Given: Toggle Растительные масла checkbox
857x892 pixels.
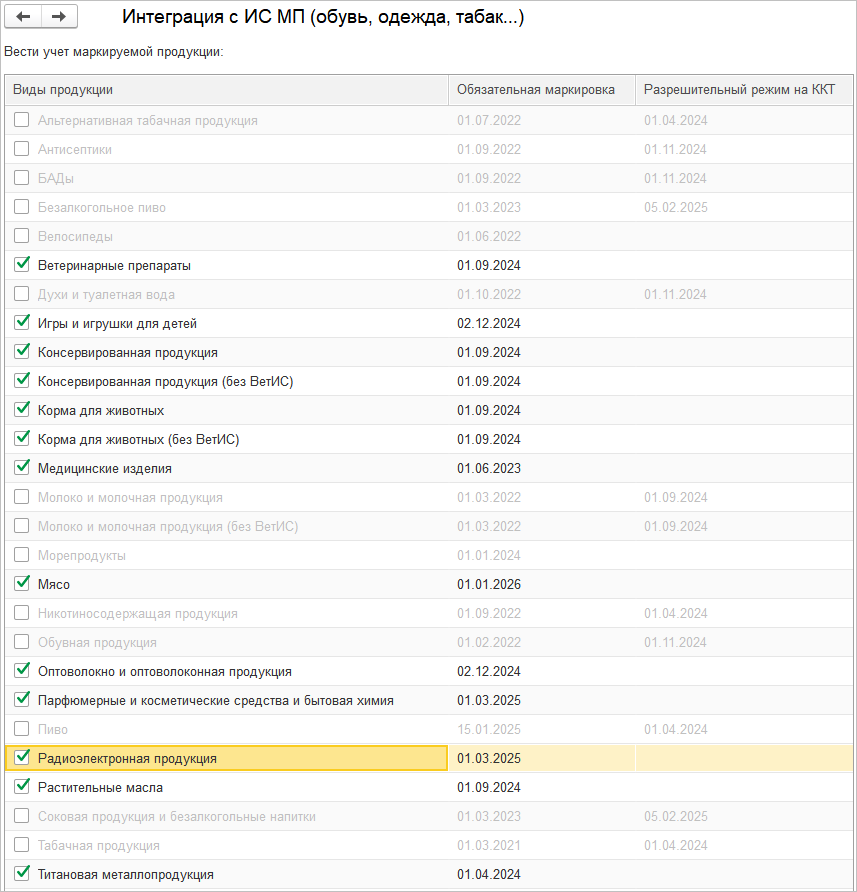Looking at the screenshot, I should point(22,787).
